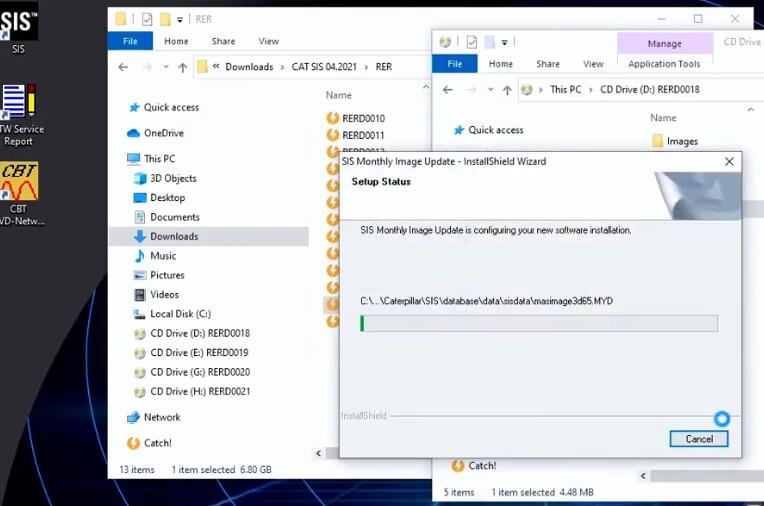Image resolution: width=764 pixels, height=506 pixels.
Task: Click the Properties icon in RER title bar
Action: point(147,19)
